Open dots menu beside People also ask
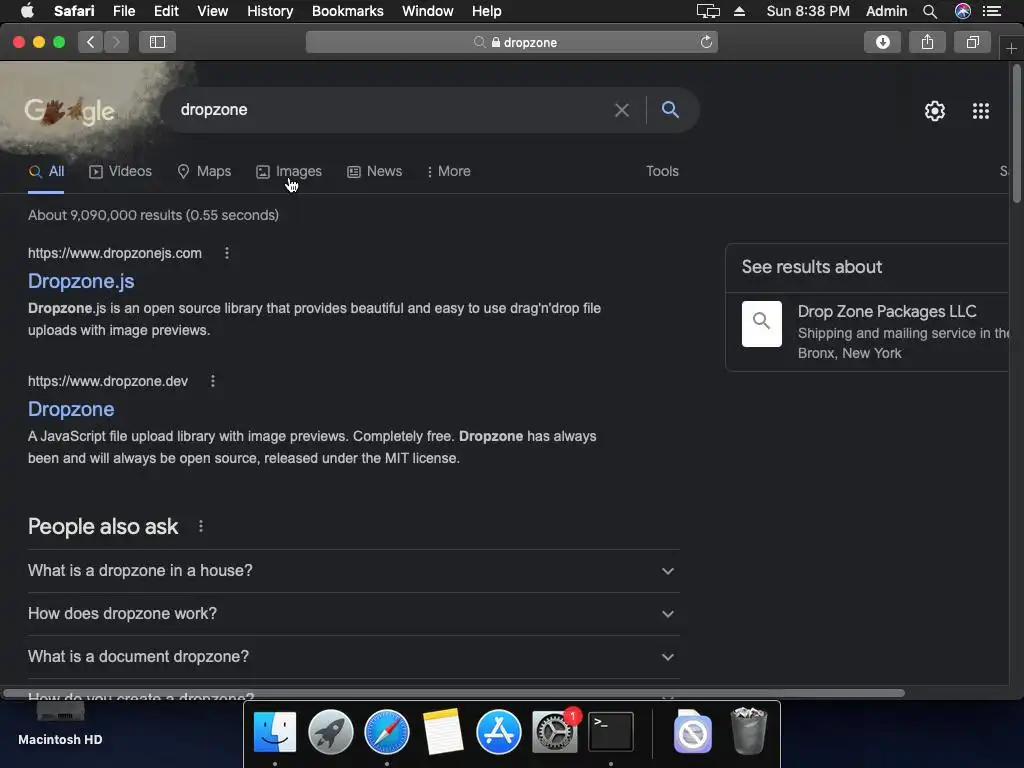This screenshot has height=768, width=1024. 200,526
